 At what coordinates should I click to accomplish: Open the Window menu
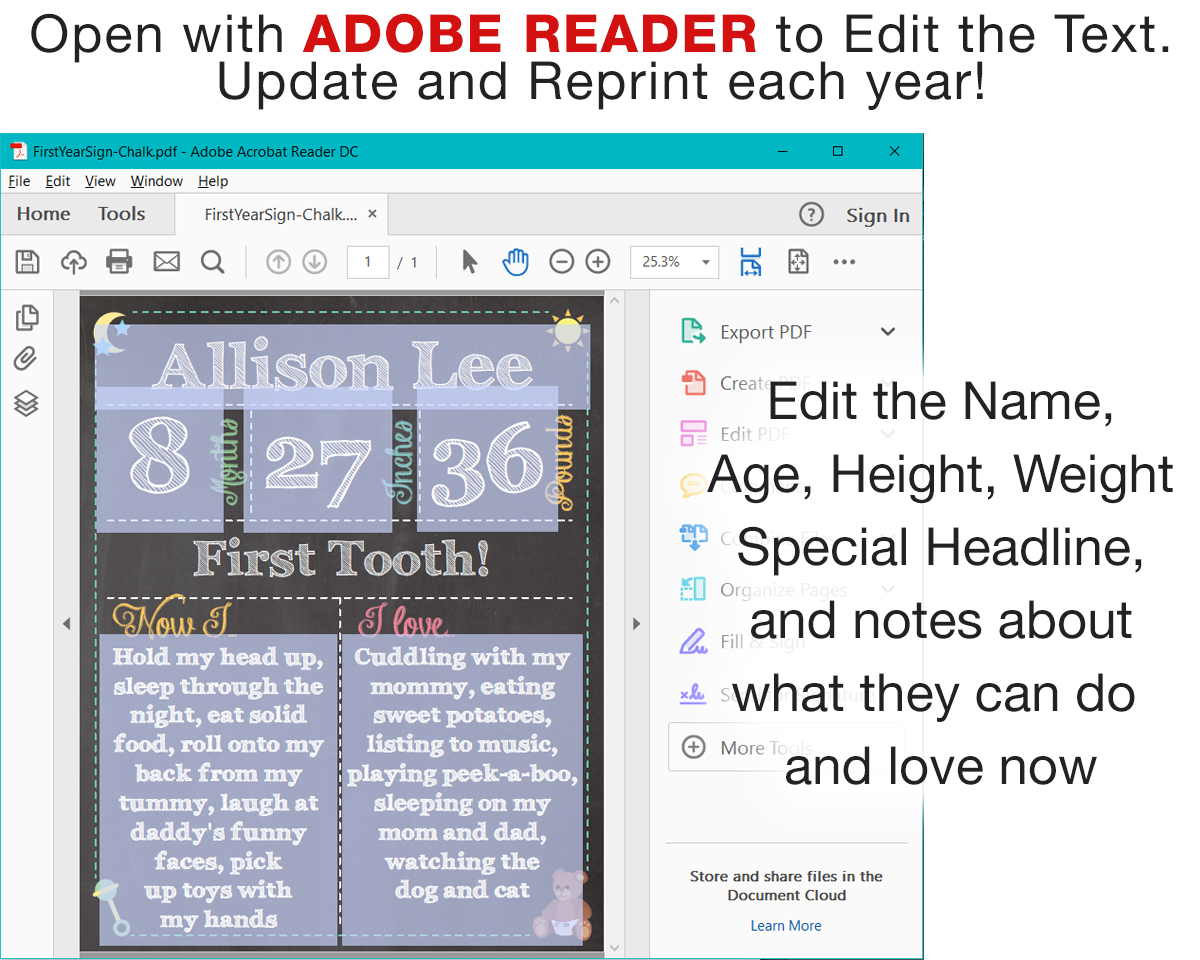157,181
